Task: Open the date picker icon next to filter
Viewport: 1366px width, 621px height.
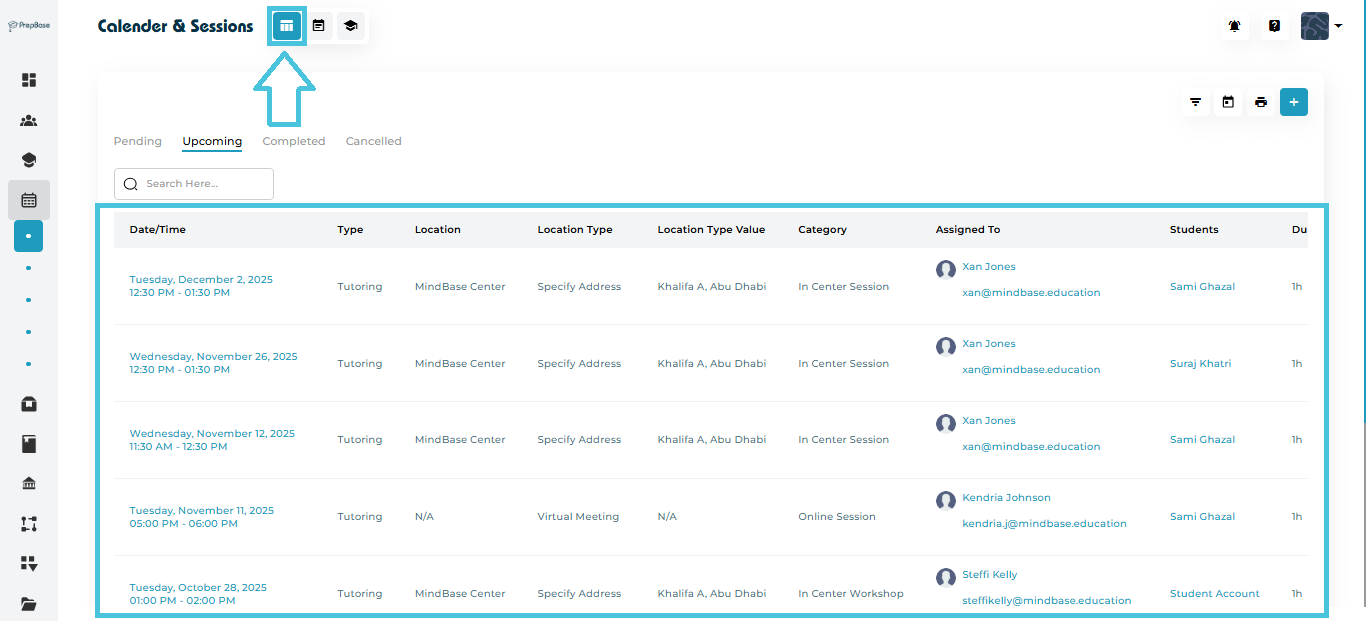Action: point(1228,102)
